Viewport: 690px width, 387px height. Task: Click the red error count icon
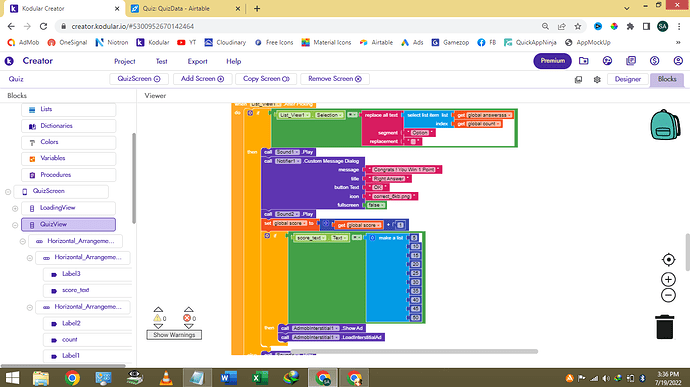tap(187, 318)
